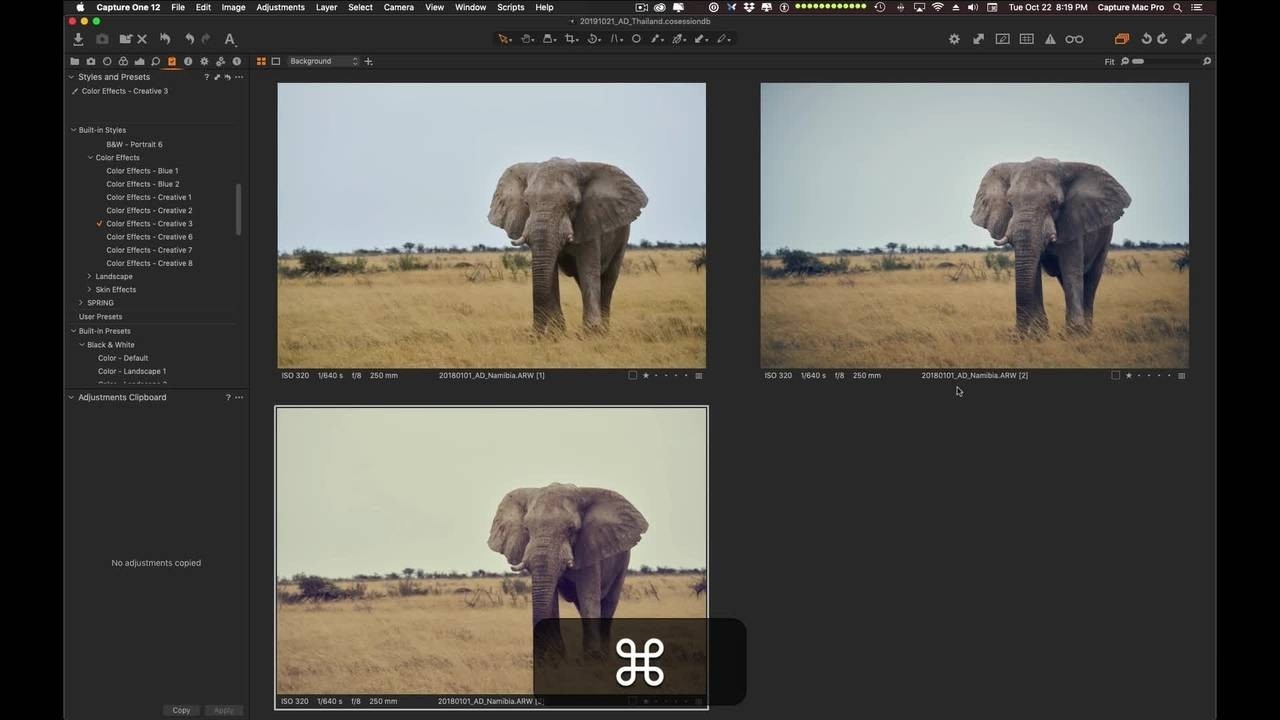
Task: Click the Import images icon
Action: click(78, 39)
